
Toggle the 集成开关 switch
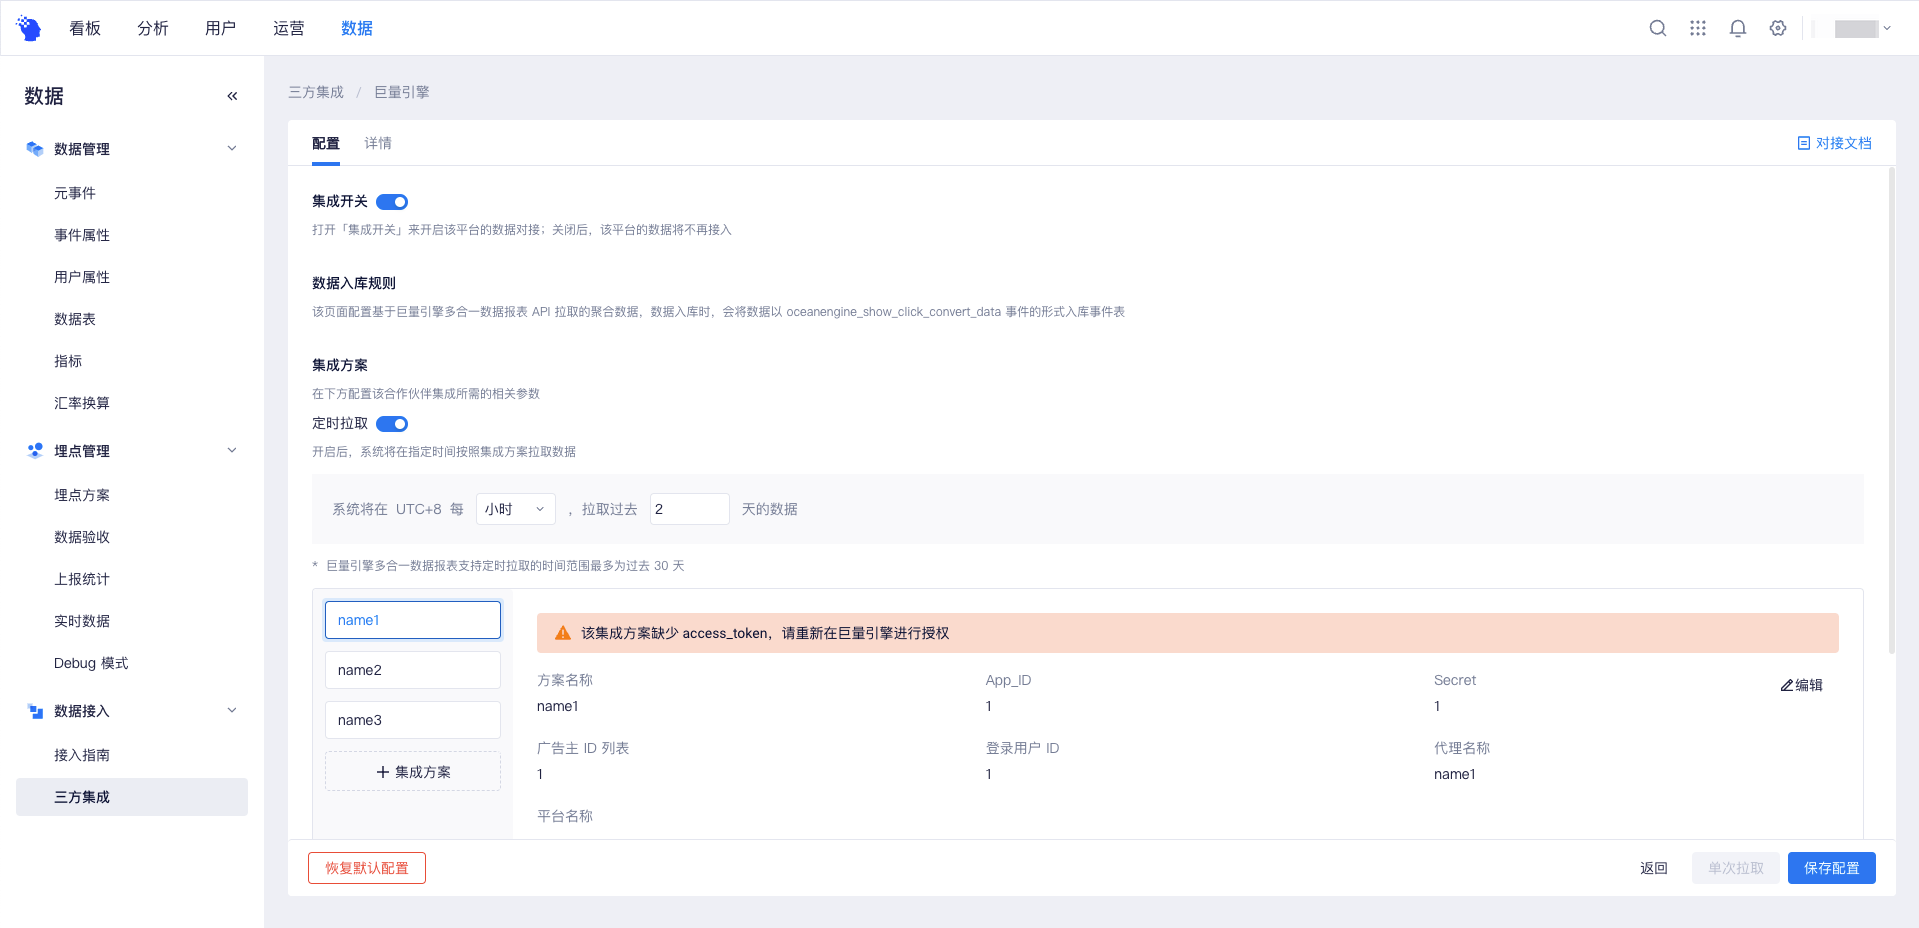[392, 202]
